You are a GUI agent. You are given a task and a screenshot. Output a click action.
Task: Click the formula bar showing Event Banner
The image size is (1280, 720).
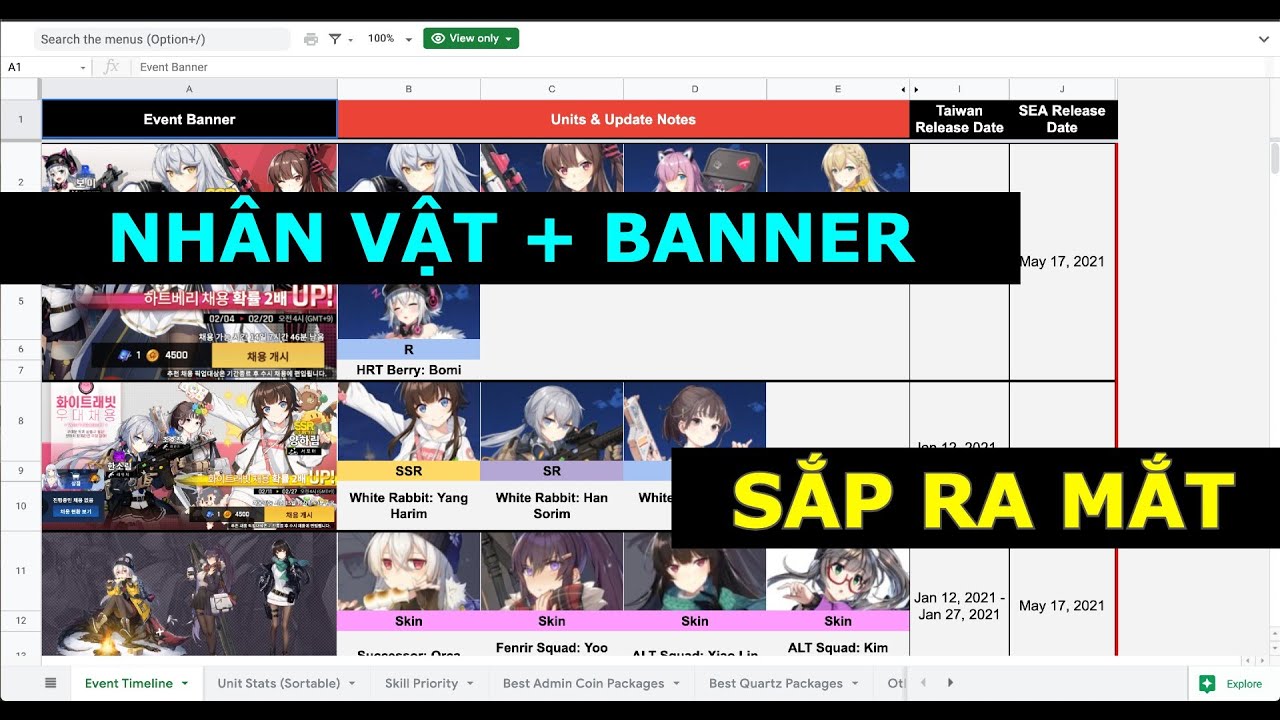(700, 67)
